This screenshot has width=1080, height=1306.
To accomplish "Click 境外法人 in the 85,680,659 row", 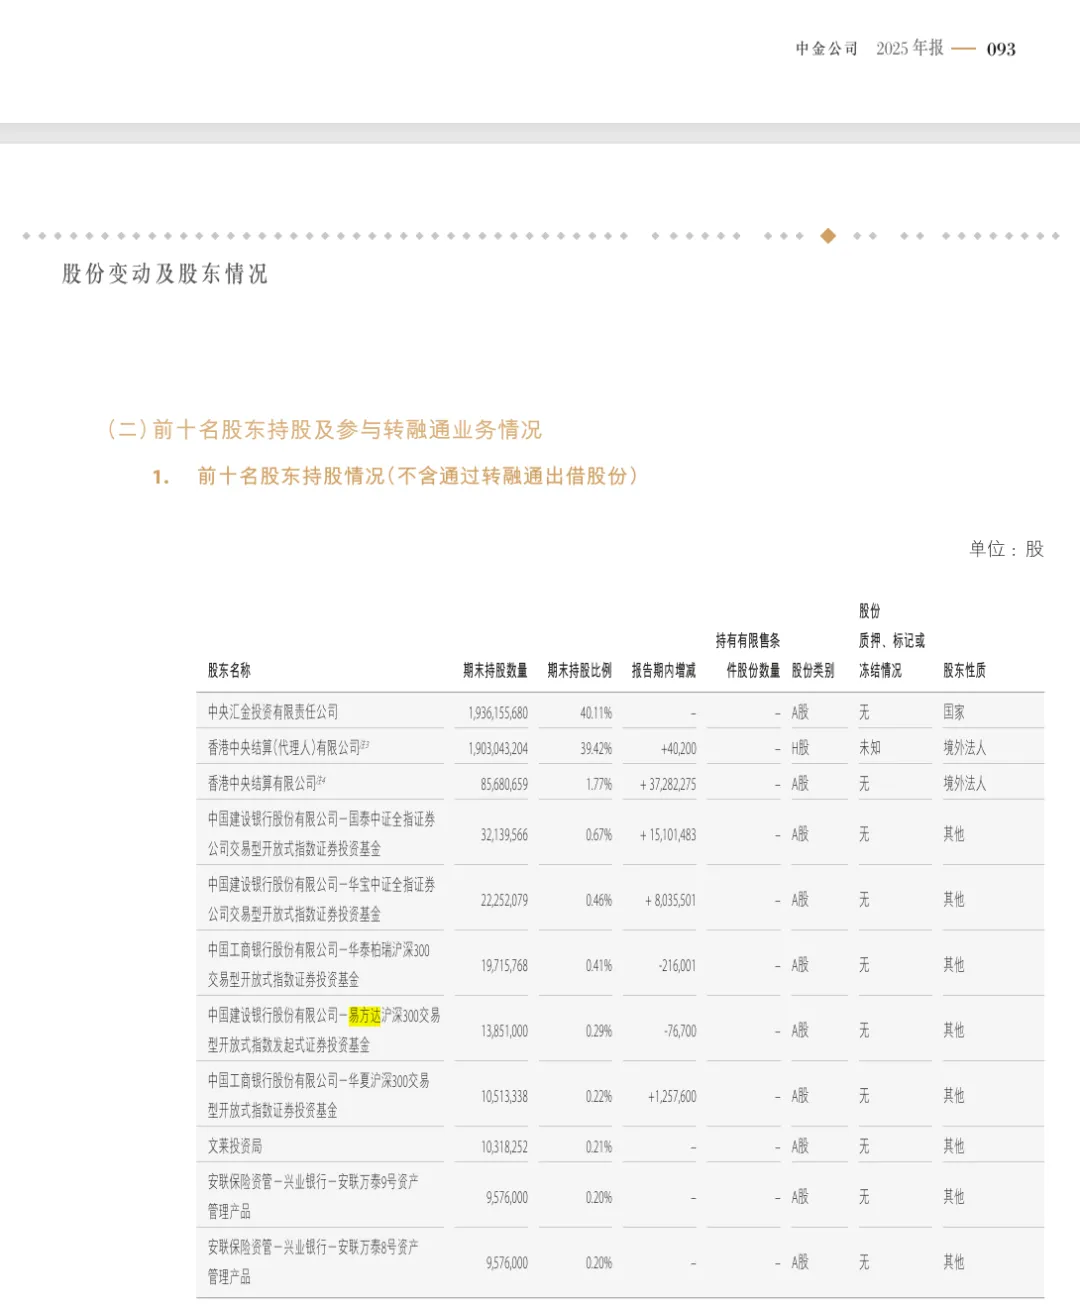I will tap(964, 783).
